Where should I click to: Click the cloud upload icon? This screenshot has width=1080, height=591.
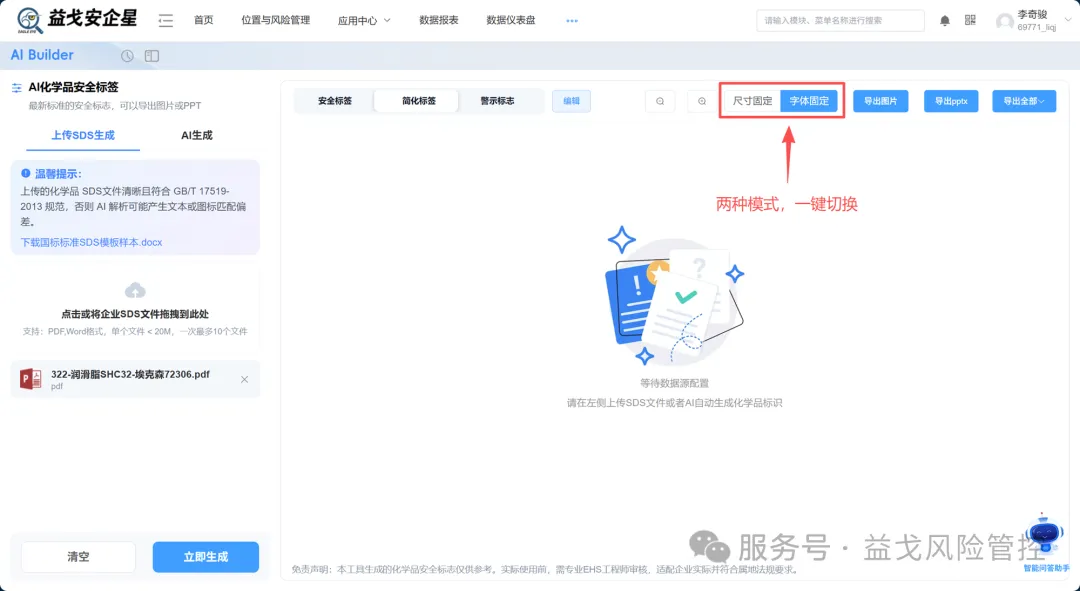coord(135,290)
